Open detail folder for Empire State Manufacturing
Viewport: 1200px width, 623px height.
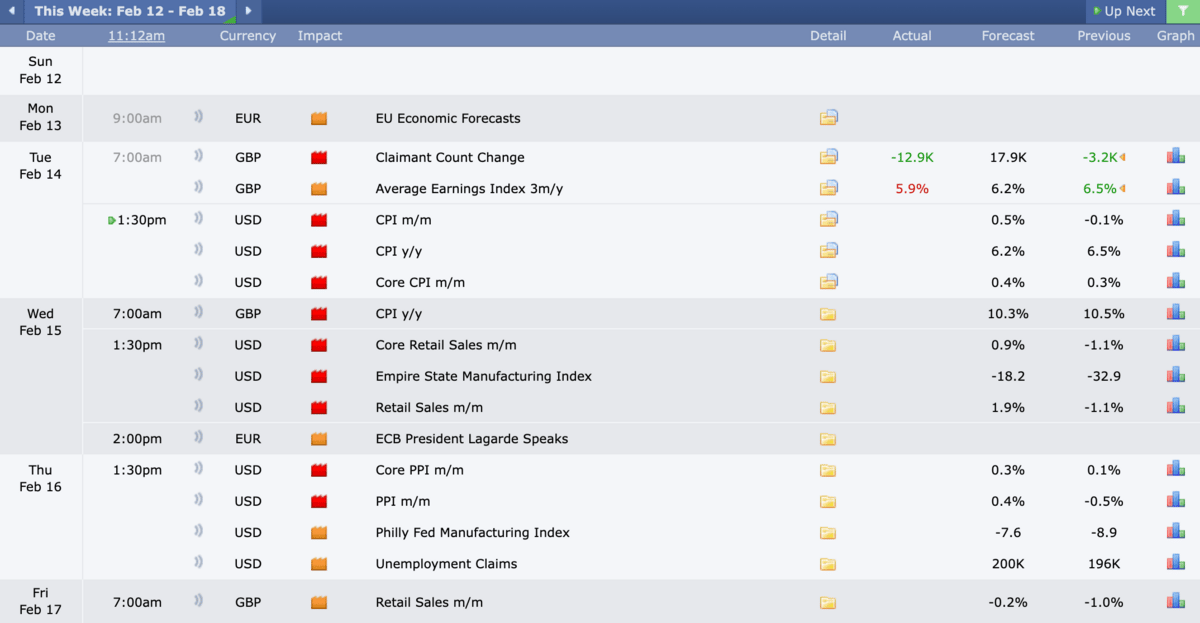pos(827,376)
